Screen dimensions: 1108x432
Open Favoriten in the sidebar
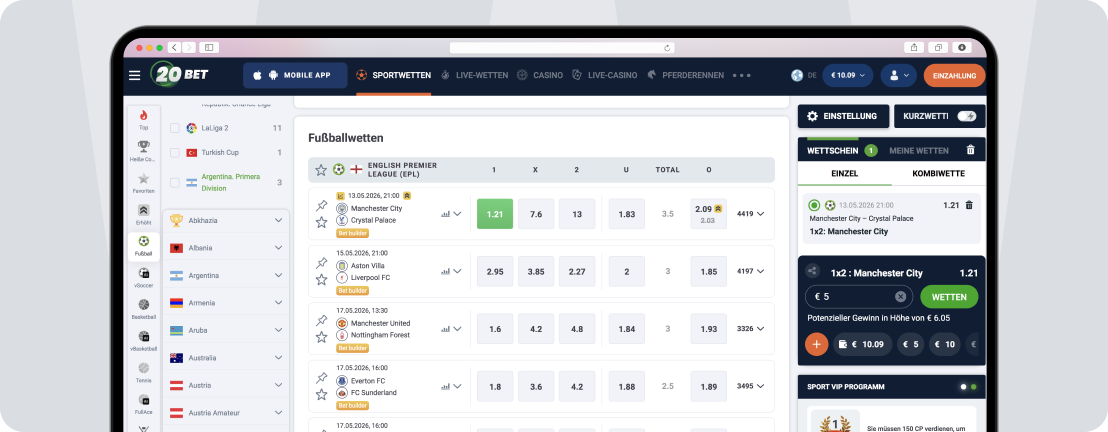[x=143, y=183]
